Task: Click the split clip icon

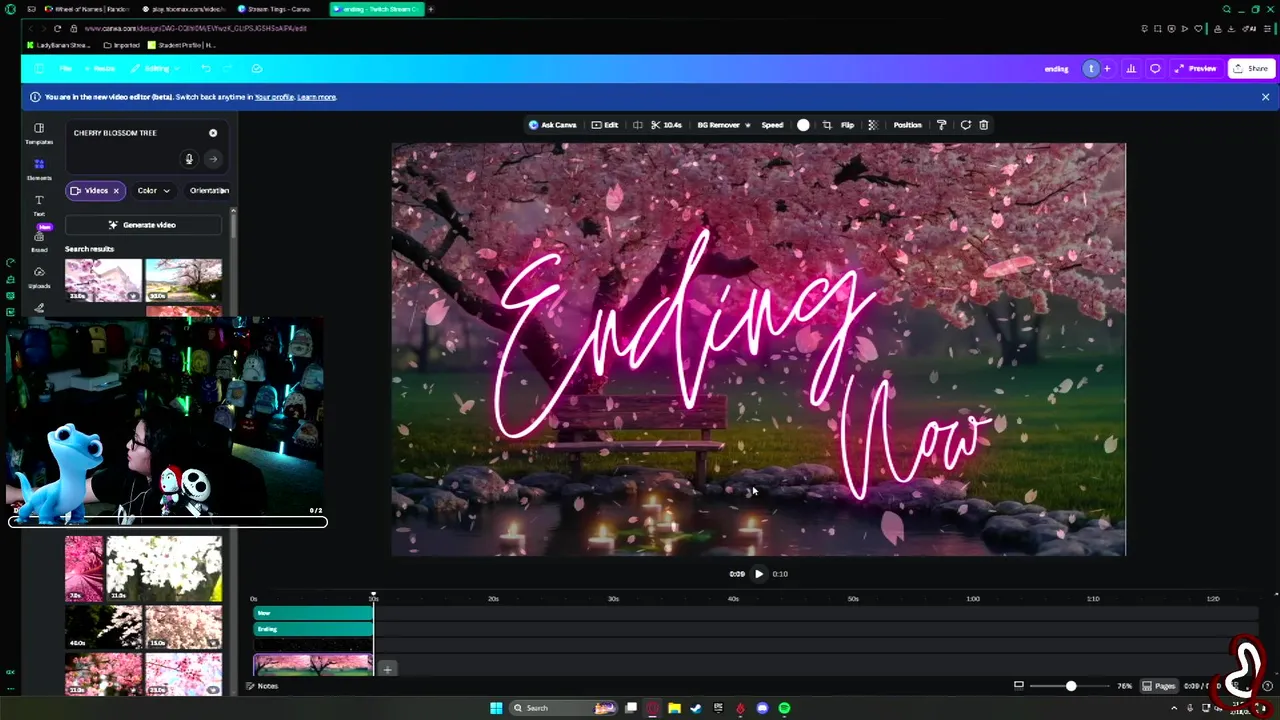Action: [x=638, y=125]
